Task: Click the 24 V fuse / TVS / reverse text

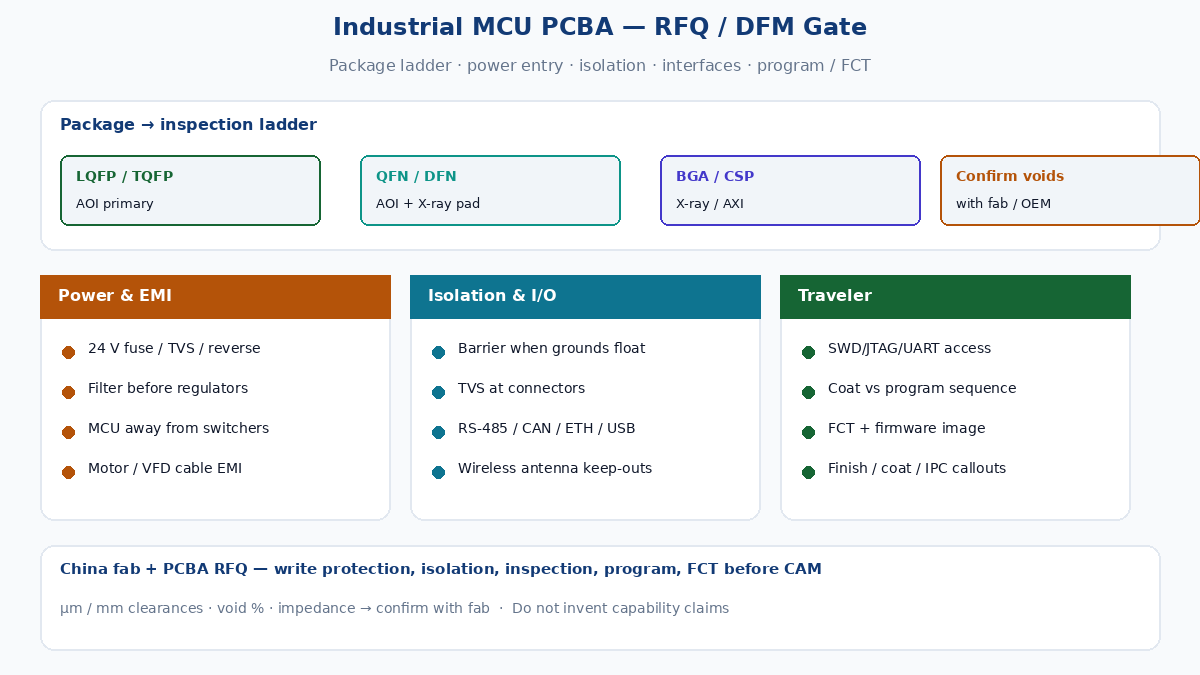Action: pyautogui.click(x=174, y=348)
